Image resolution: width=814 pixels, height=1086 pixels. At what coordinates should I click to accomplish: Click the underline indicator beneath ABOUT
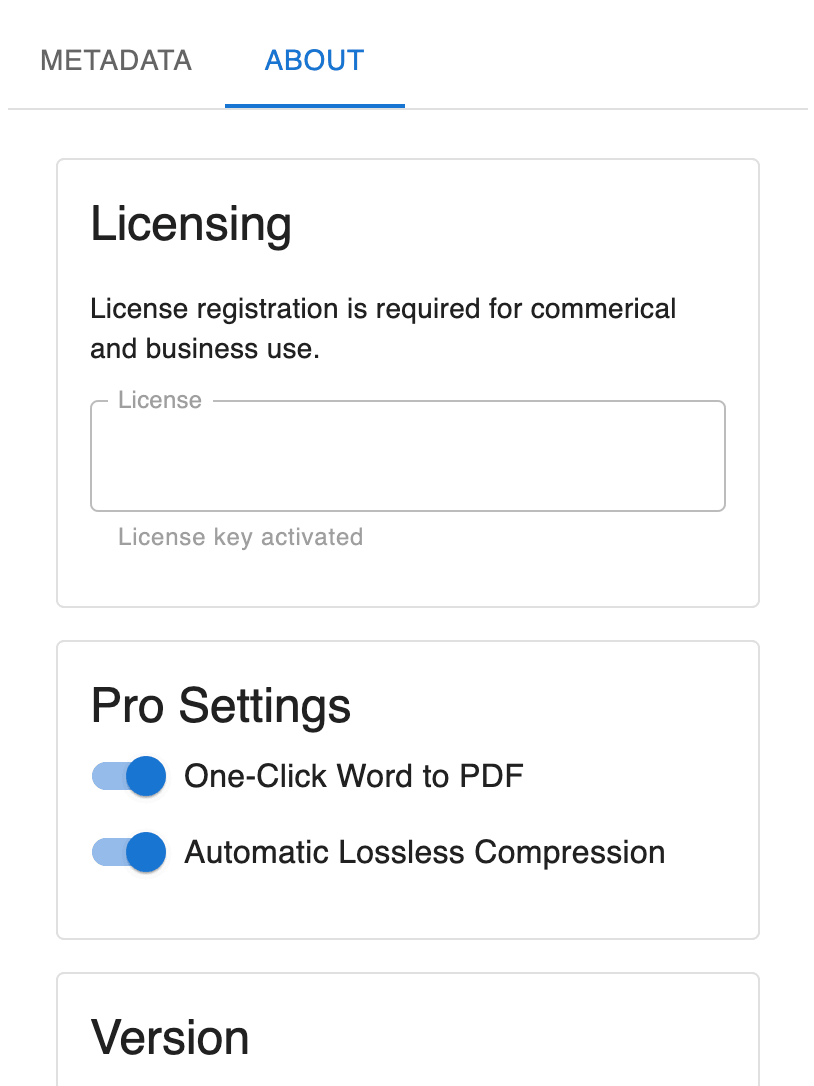(x=314, y=102)
